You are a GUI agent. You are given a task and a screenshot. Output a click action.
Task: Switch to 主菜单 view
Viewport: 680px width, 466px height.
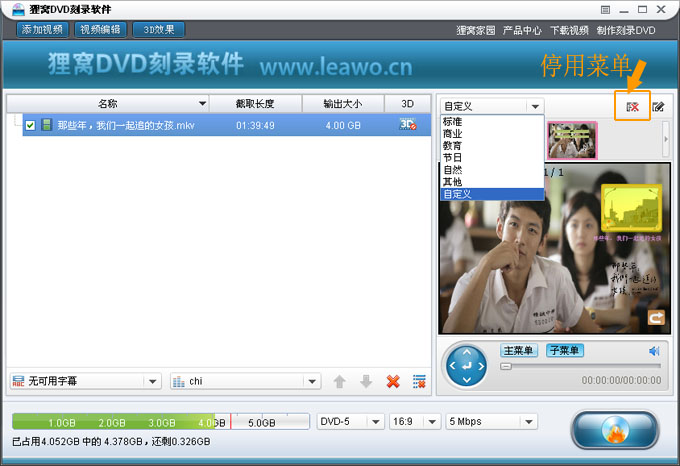519,350
